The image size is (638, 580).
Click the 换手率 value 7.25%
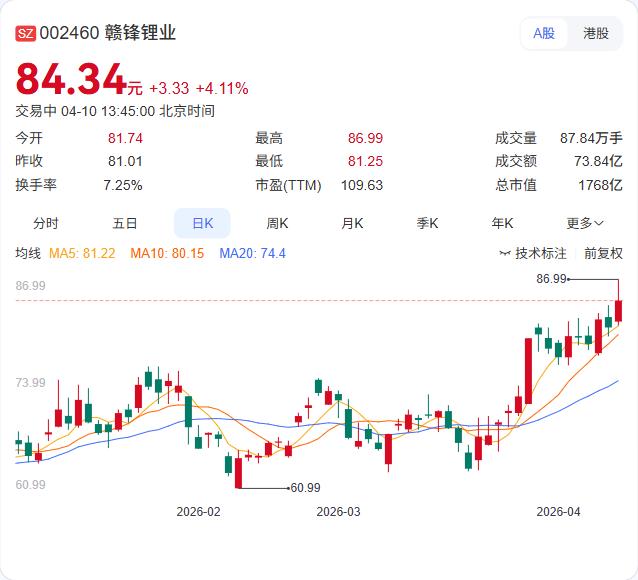click(123, 185)
